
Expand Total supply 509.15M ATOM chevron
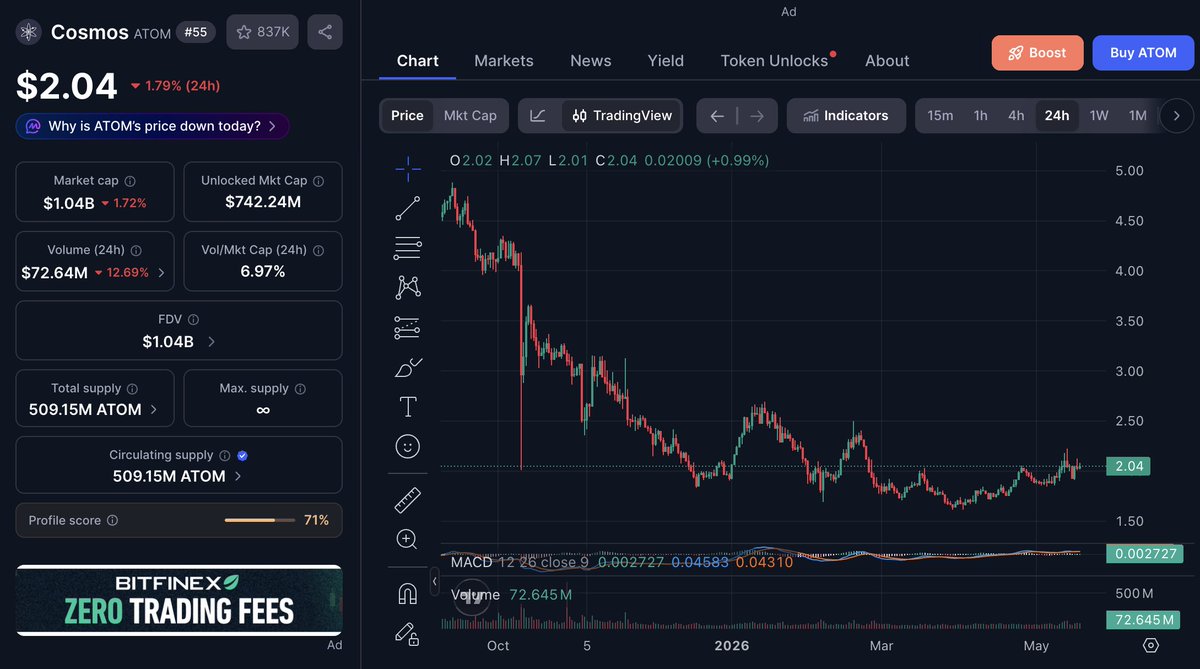(x=153, y=410)
